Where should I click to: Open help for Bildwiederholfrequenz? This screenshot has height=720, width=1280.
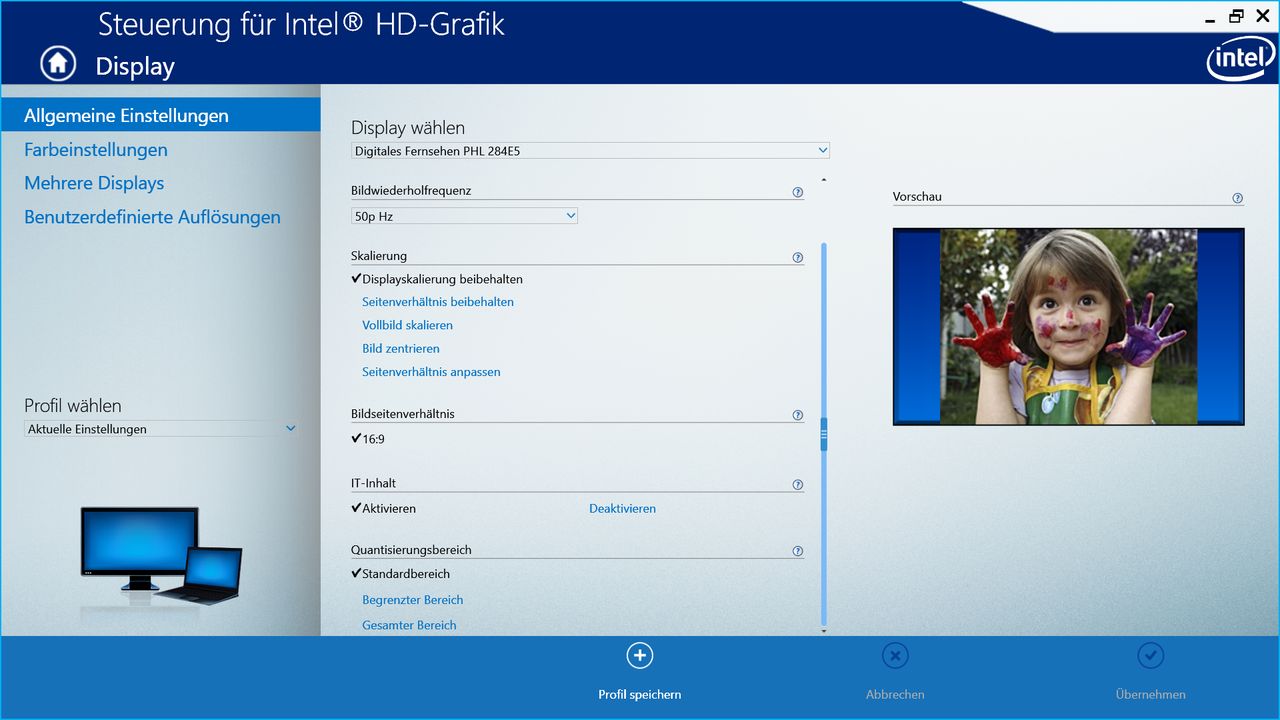click(798, 192)
